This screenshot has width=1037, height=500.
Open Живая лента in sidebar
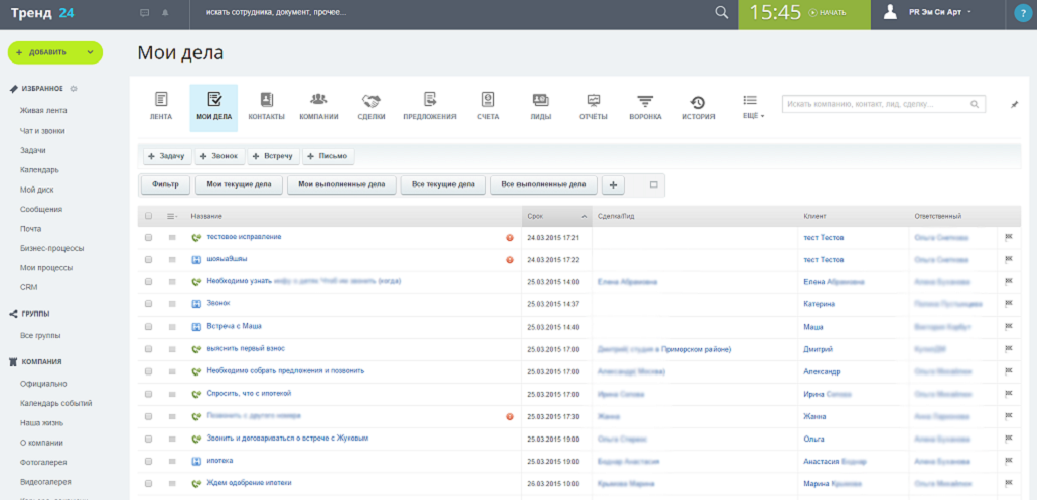(x=44, y=110)
